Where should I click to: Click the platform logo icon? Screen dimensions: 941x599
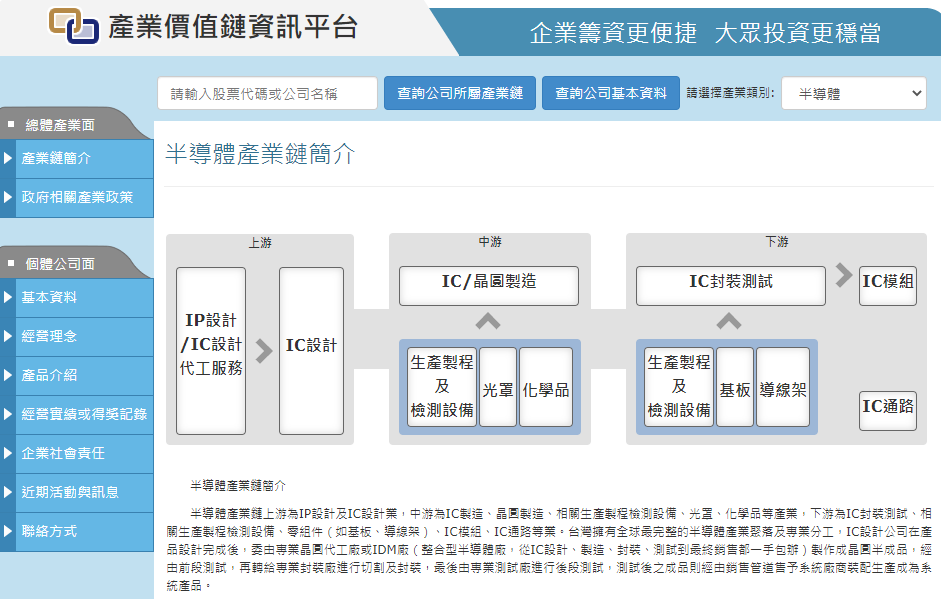click(x=73, y=26)
